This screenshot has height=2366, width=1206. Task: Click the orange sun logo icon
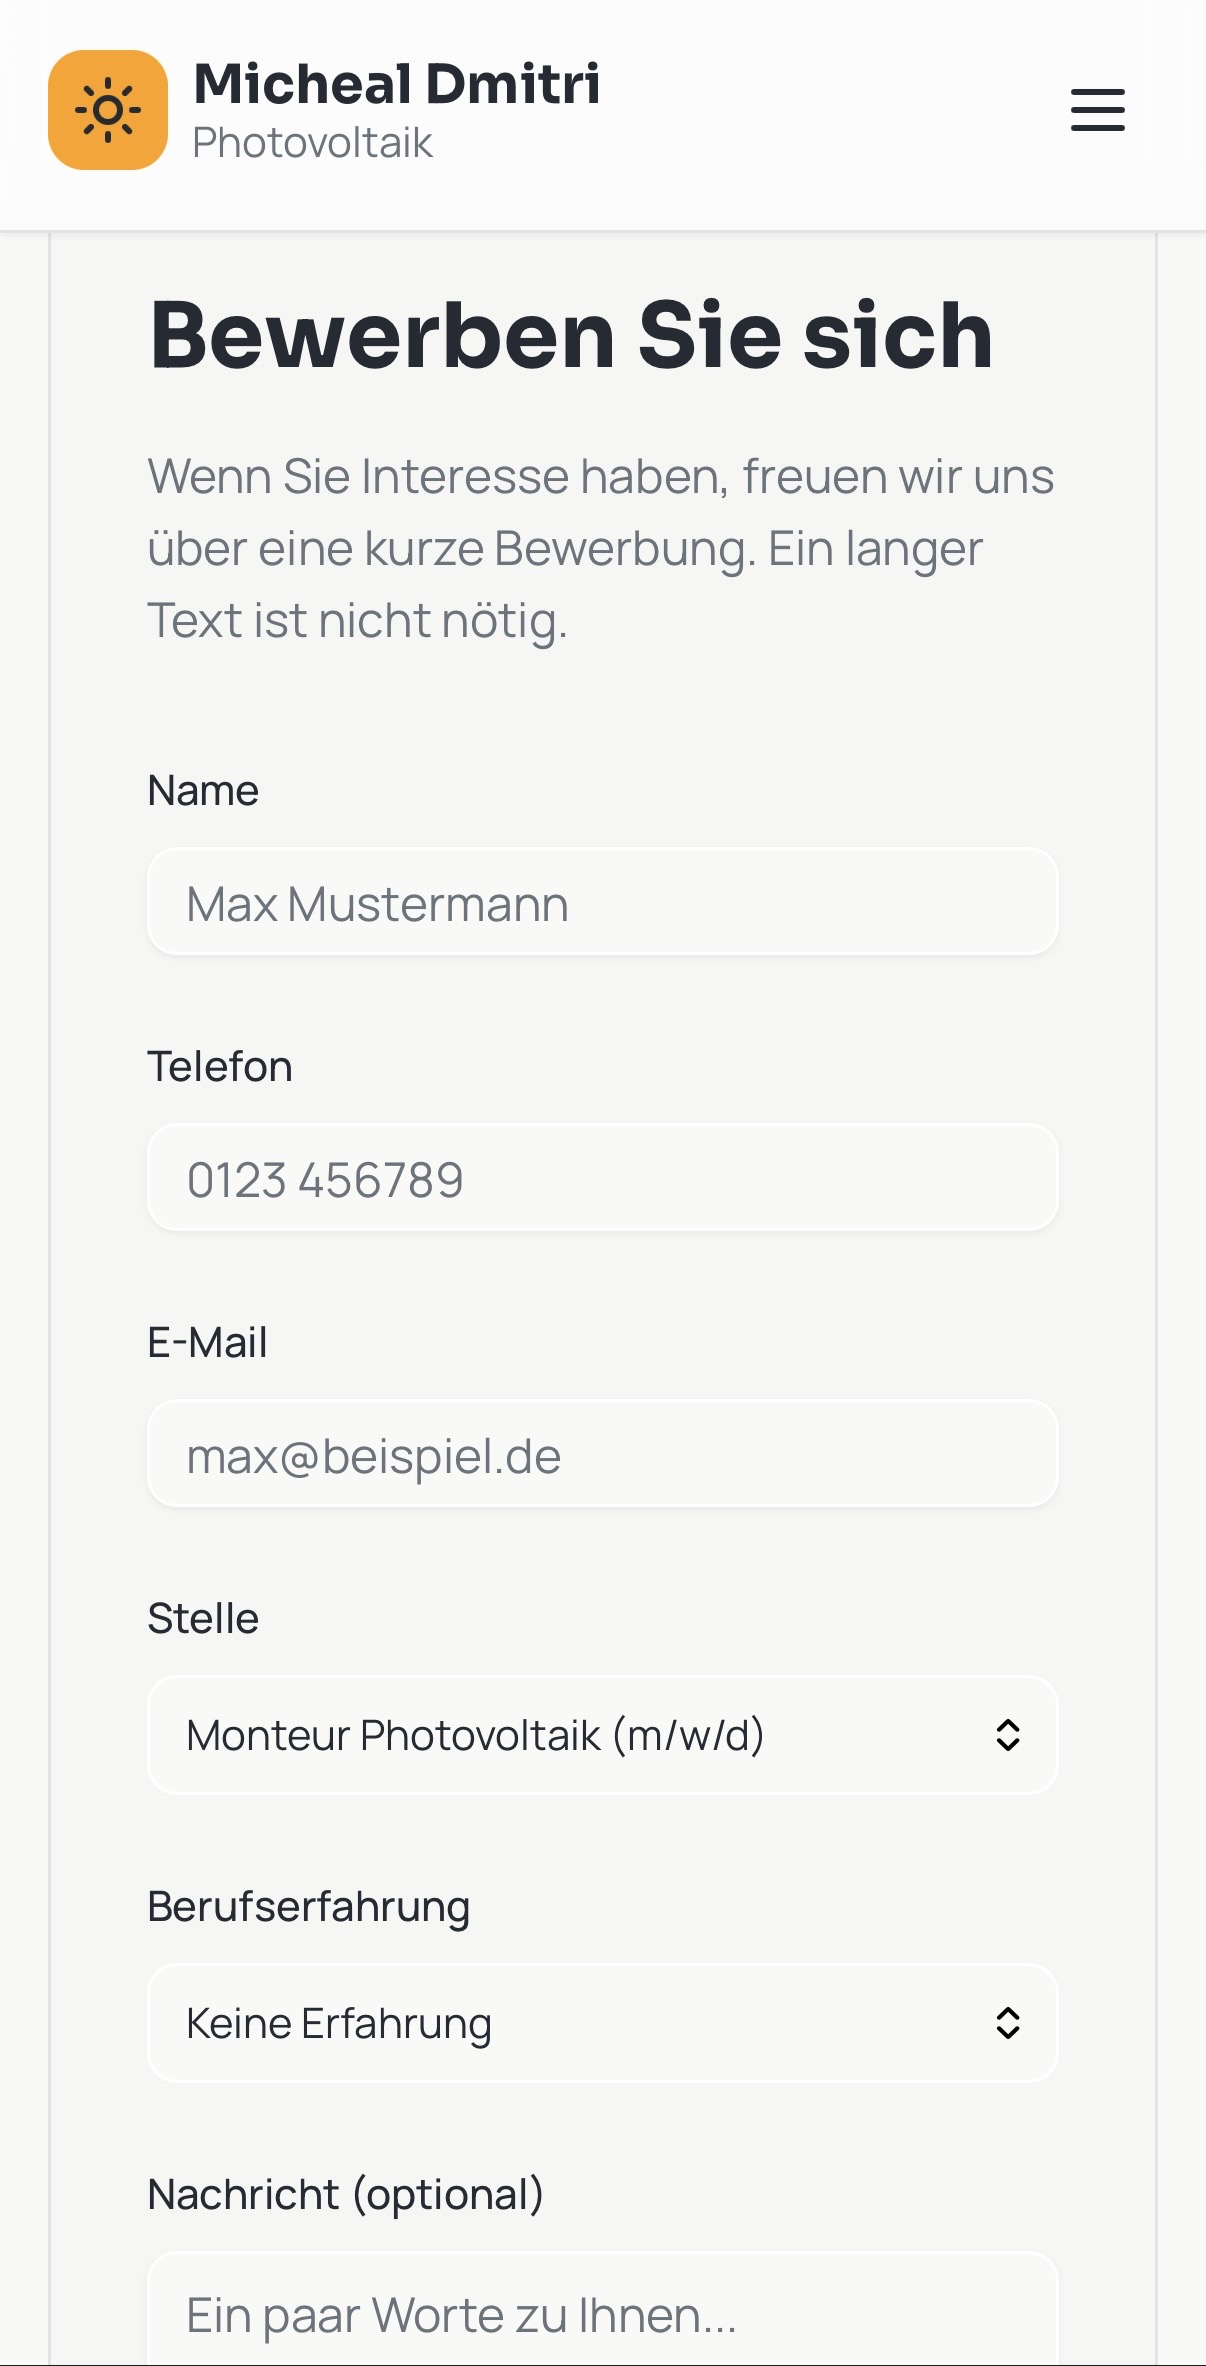tap(108, 110)
